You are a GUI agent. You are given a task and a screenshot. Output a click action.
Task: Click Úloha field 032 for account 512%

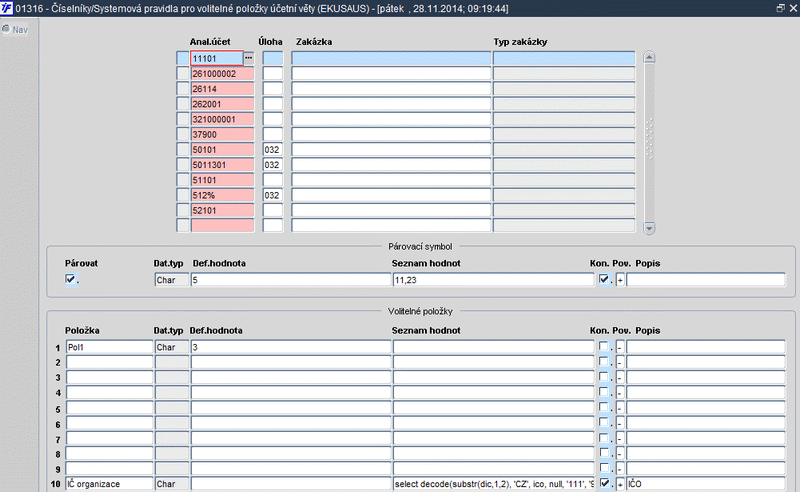click(272, 195)
